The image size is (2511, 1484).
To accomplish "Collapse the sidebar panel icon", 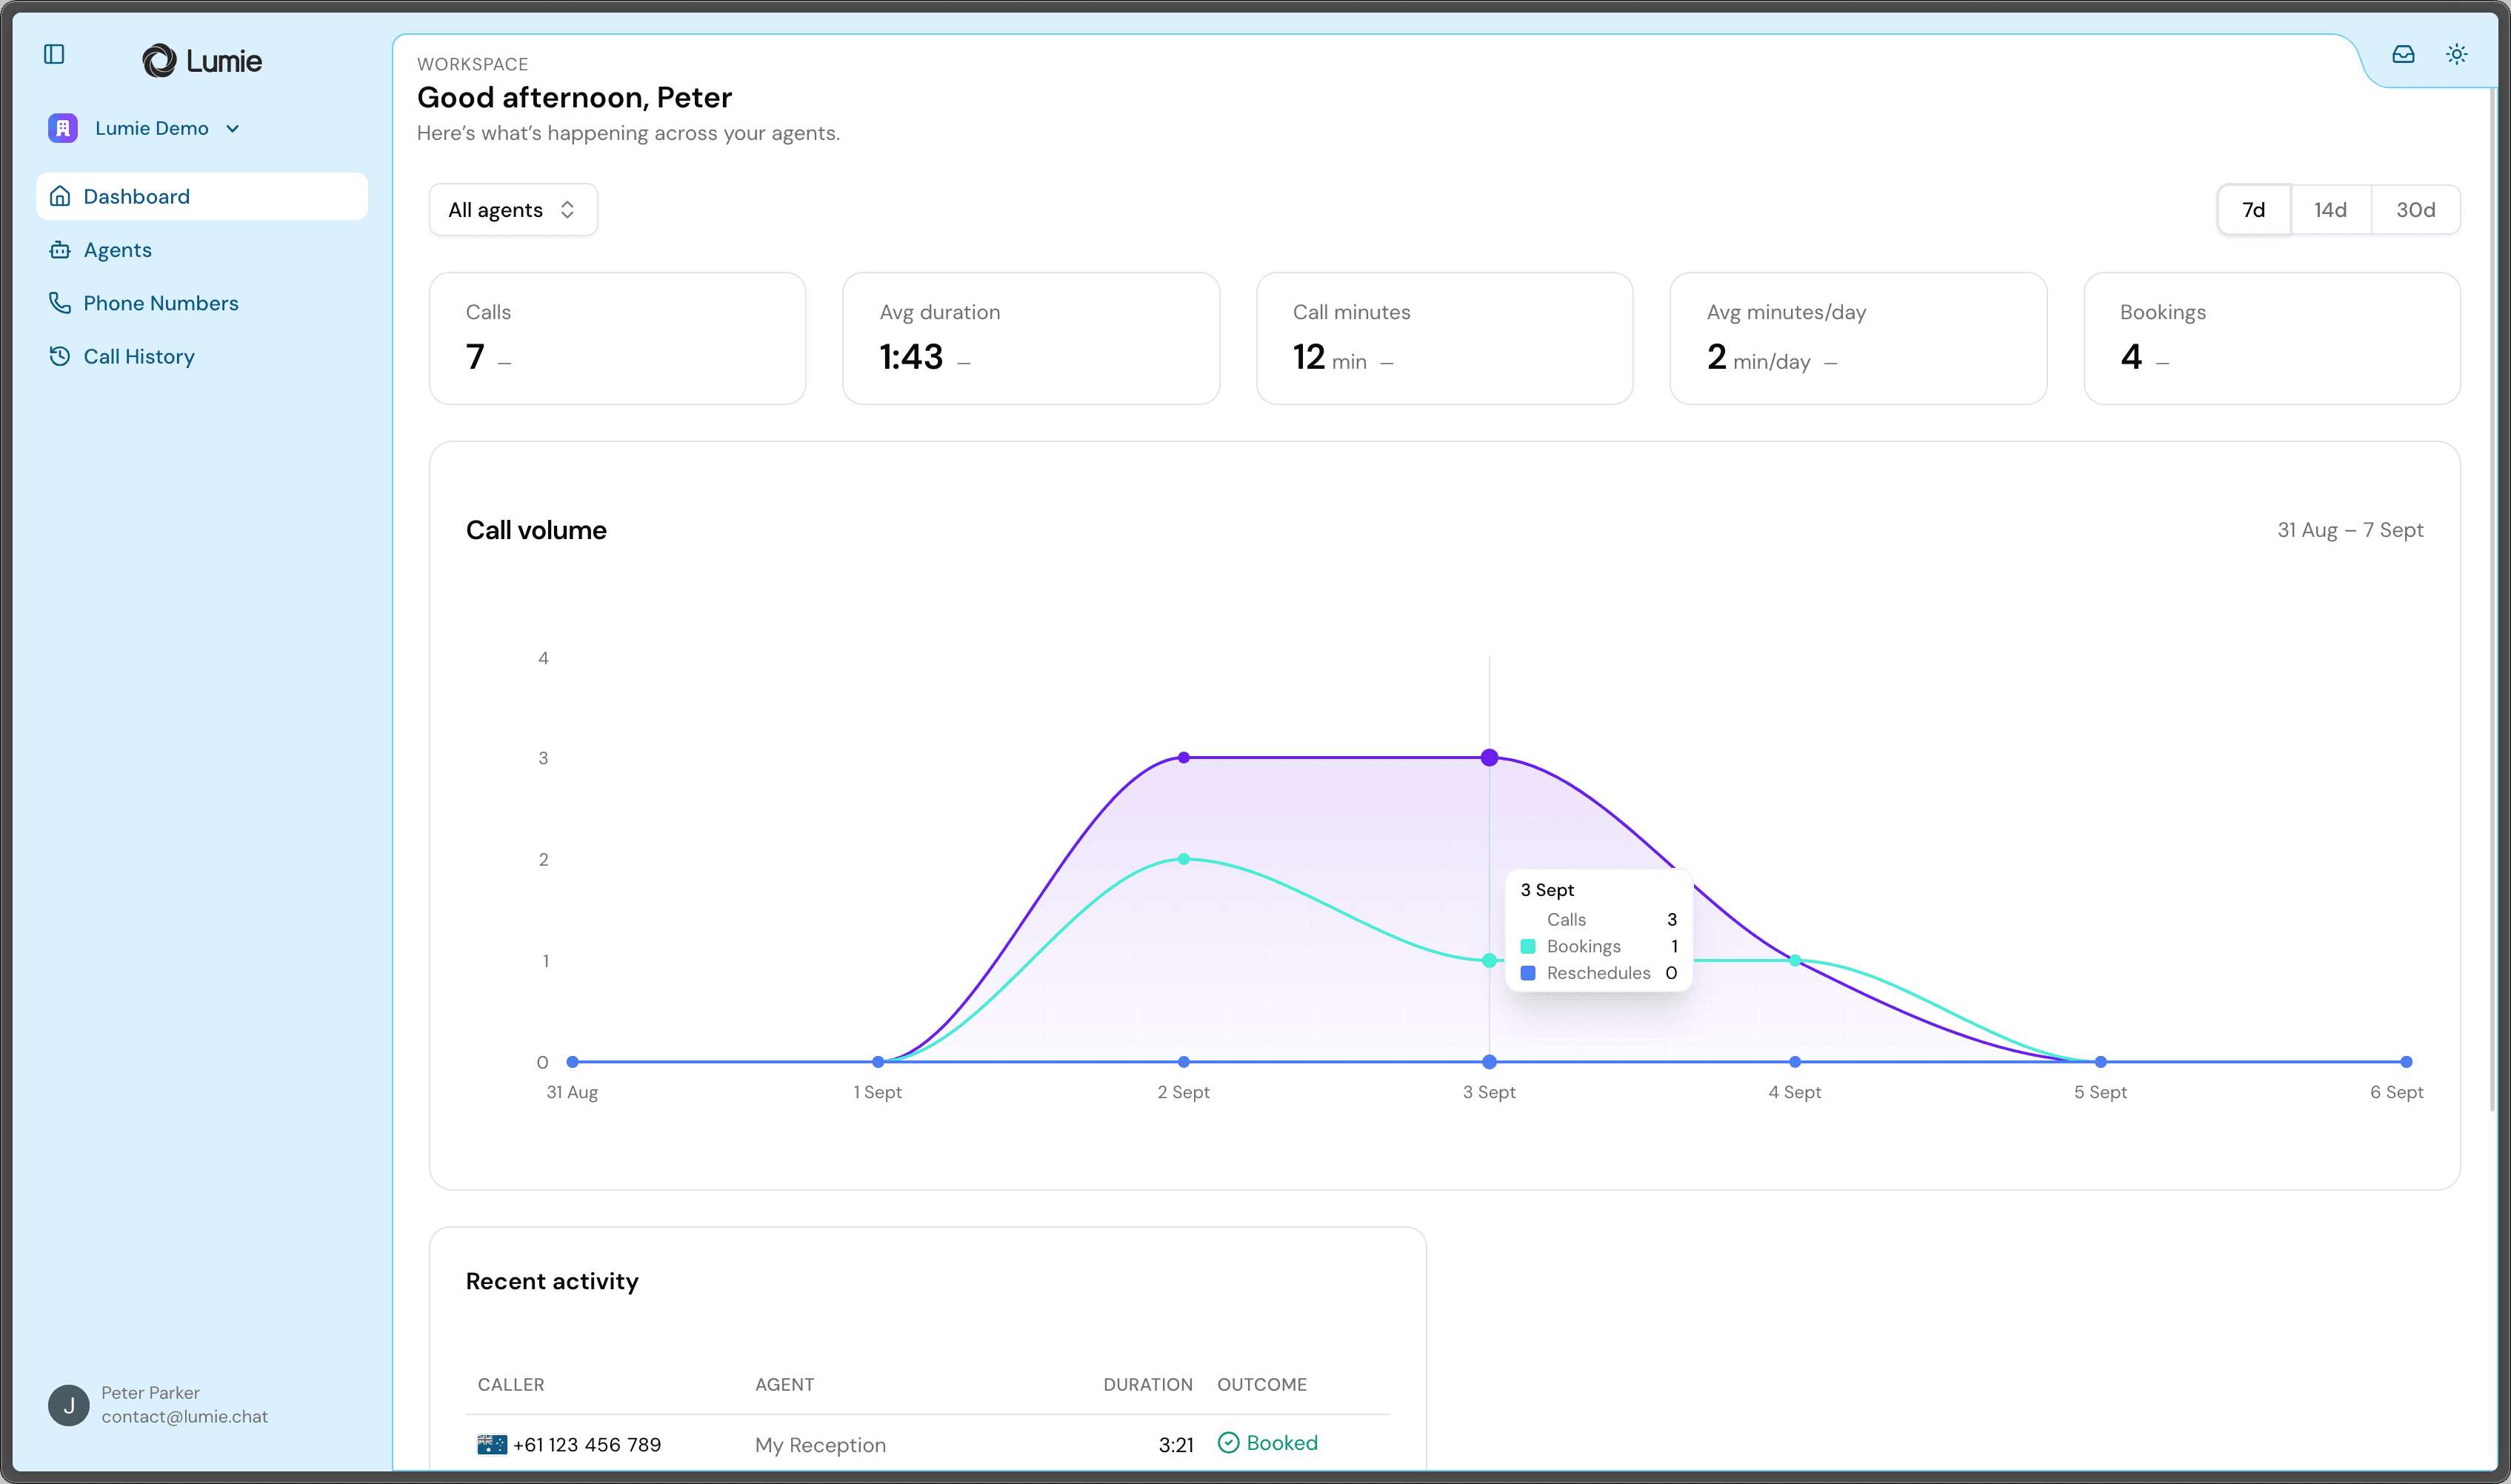I will [54, 54].
